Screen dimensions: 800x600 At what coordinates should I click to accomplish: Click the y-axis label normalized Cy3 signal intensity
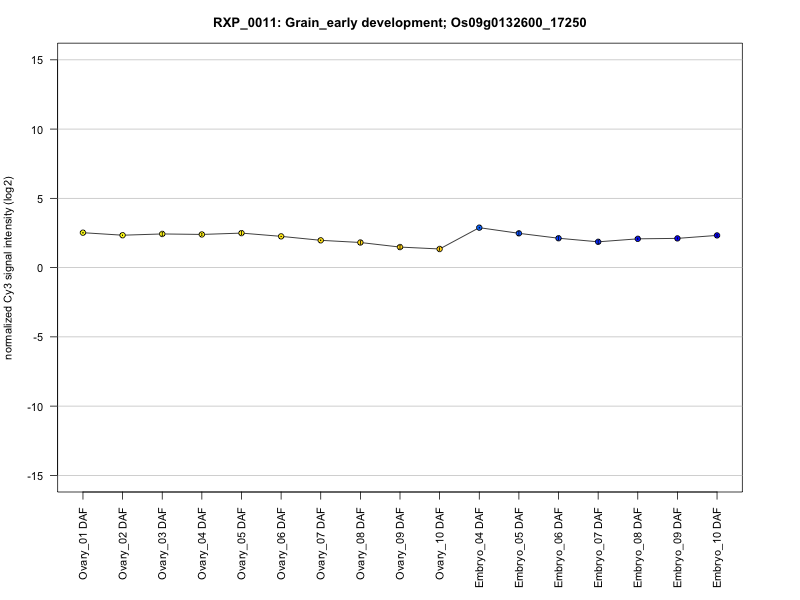tap(9, 267)
